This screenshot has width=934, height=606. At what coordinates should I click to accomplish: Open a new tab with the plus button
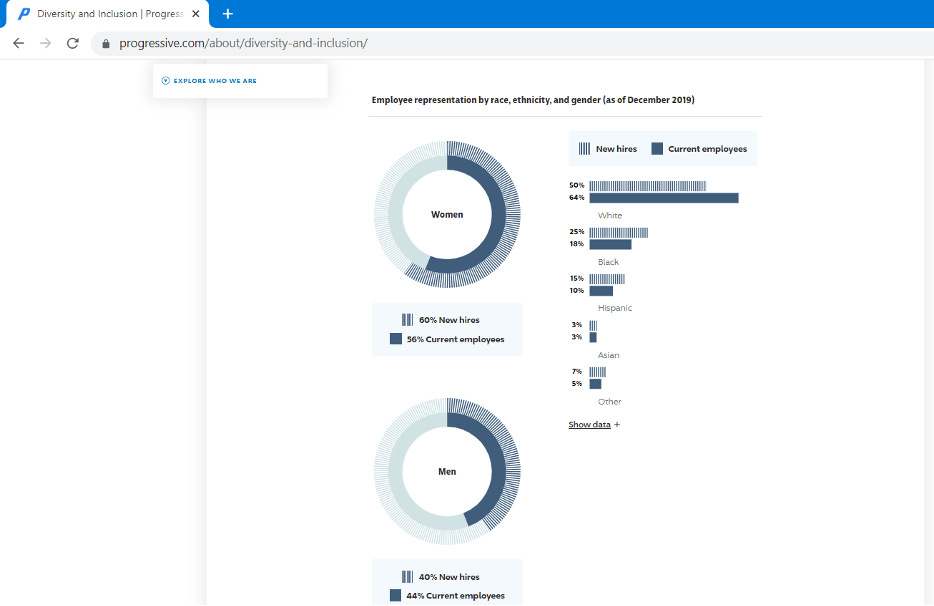[x=228, y=14]
